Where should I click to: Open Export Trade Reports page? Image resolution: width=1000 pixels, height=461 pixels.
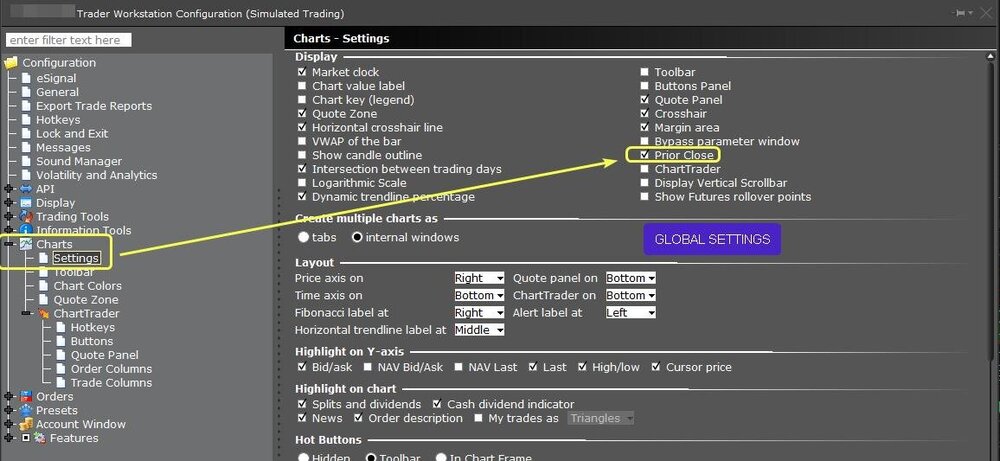[93, 106]
